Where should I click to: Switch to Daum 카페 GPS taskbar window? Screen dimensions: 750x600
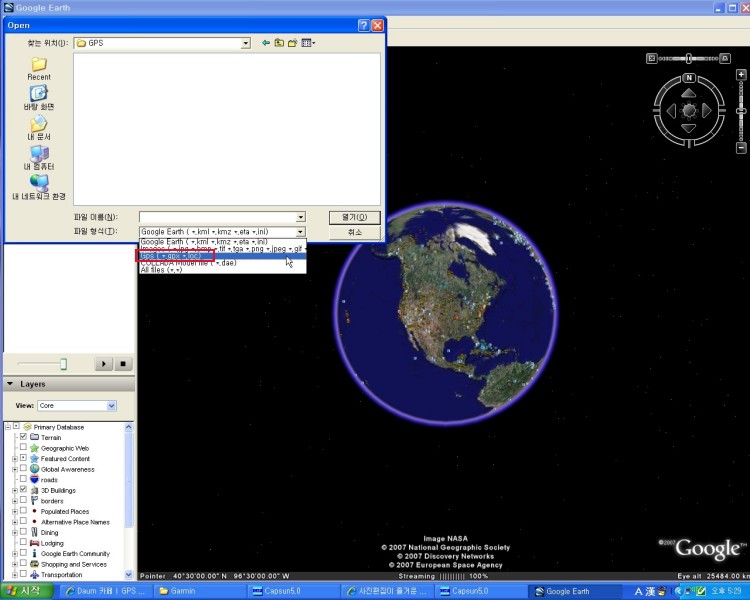click(x=105, y=591)
